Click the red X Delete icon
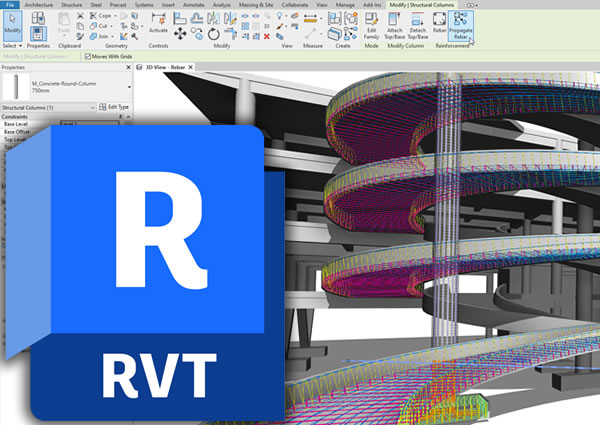Viewport: 600px width, 425px height. pyautogui.click(x=267, y=36)
